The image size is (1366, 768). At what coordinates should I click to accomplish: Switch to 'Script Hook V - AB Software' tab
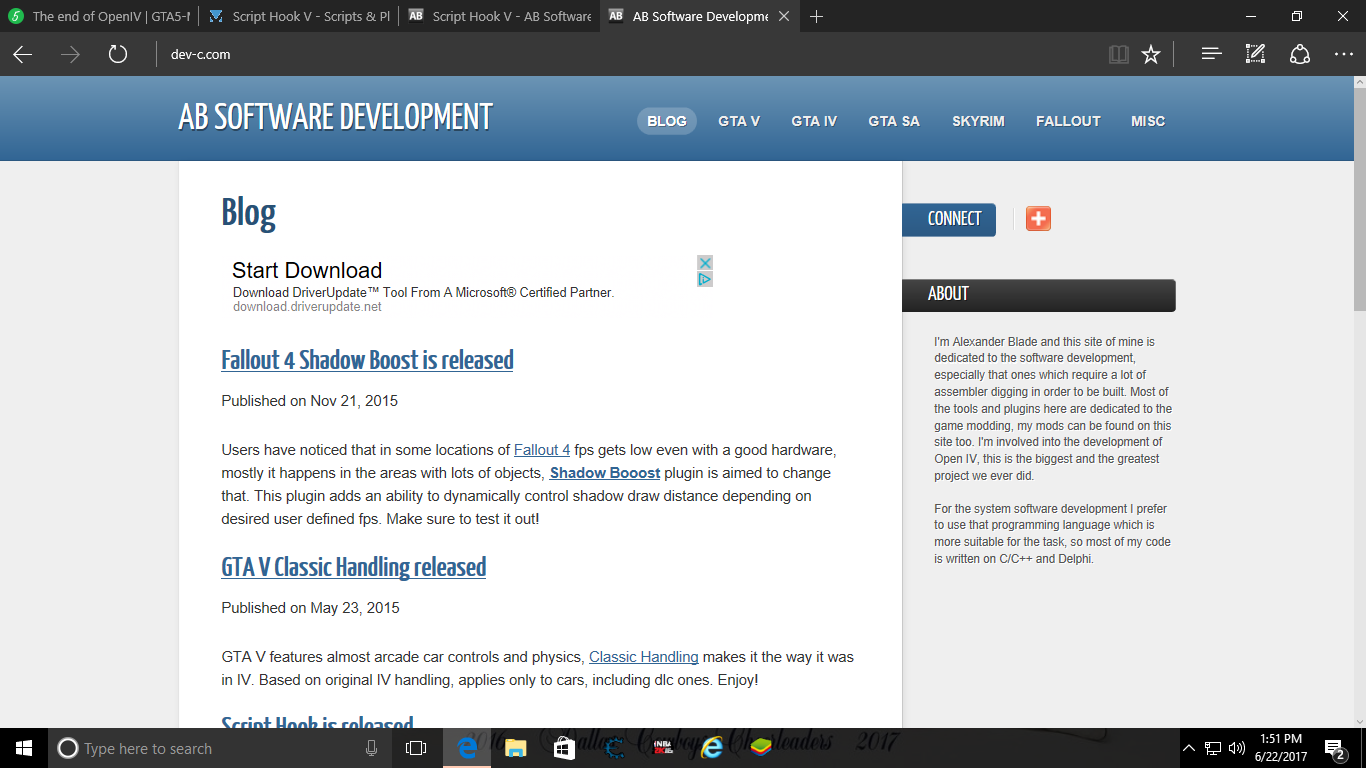coord(500,16)
